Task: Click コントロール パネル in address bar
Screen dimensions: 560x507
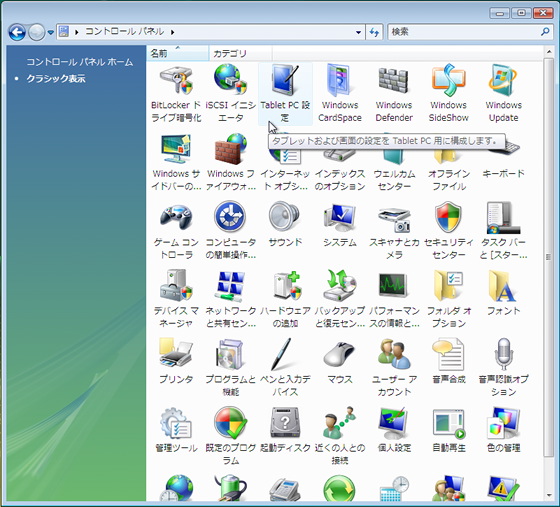Action: pyautogui.click(x=124, y=32)
